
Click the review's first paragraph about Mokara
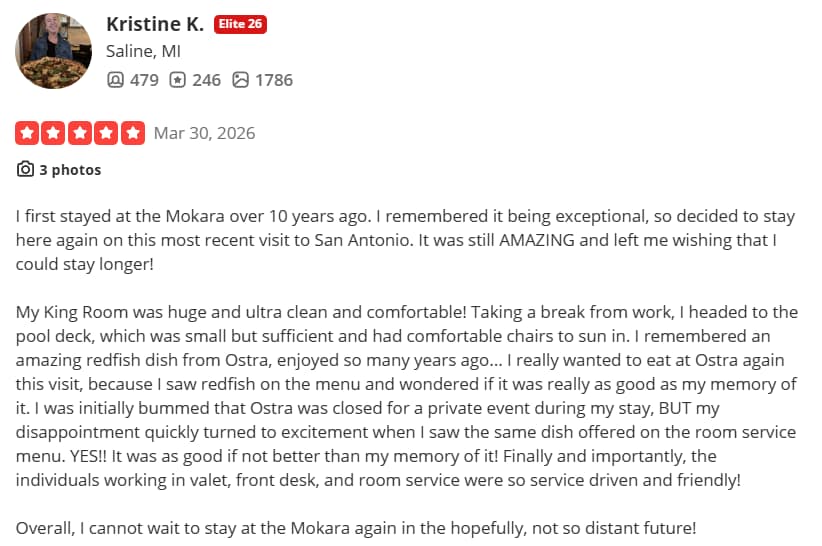(x=405, y=240)
